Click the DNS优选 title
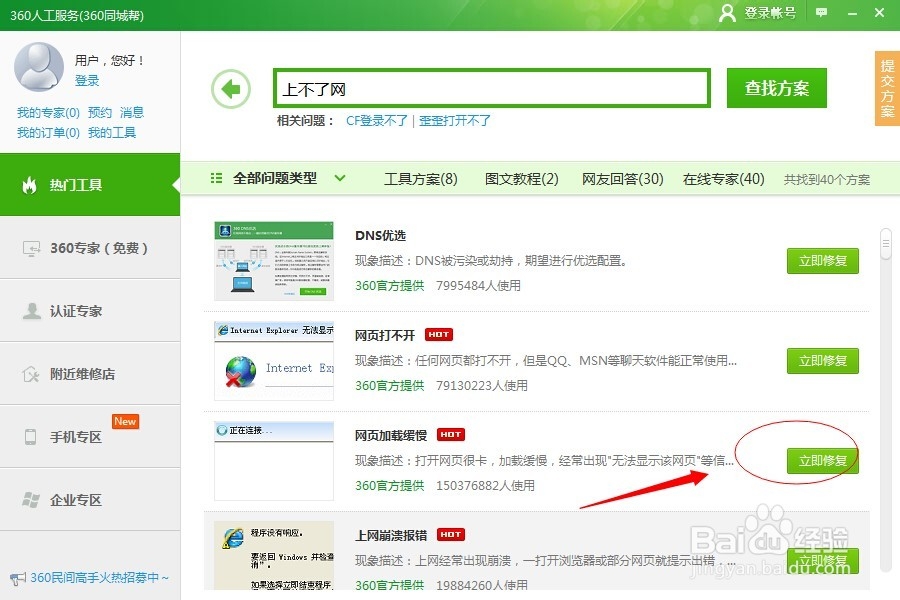The width and height of the screenshot is (900, 600). click(x=380, y=235)
